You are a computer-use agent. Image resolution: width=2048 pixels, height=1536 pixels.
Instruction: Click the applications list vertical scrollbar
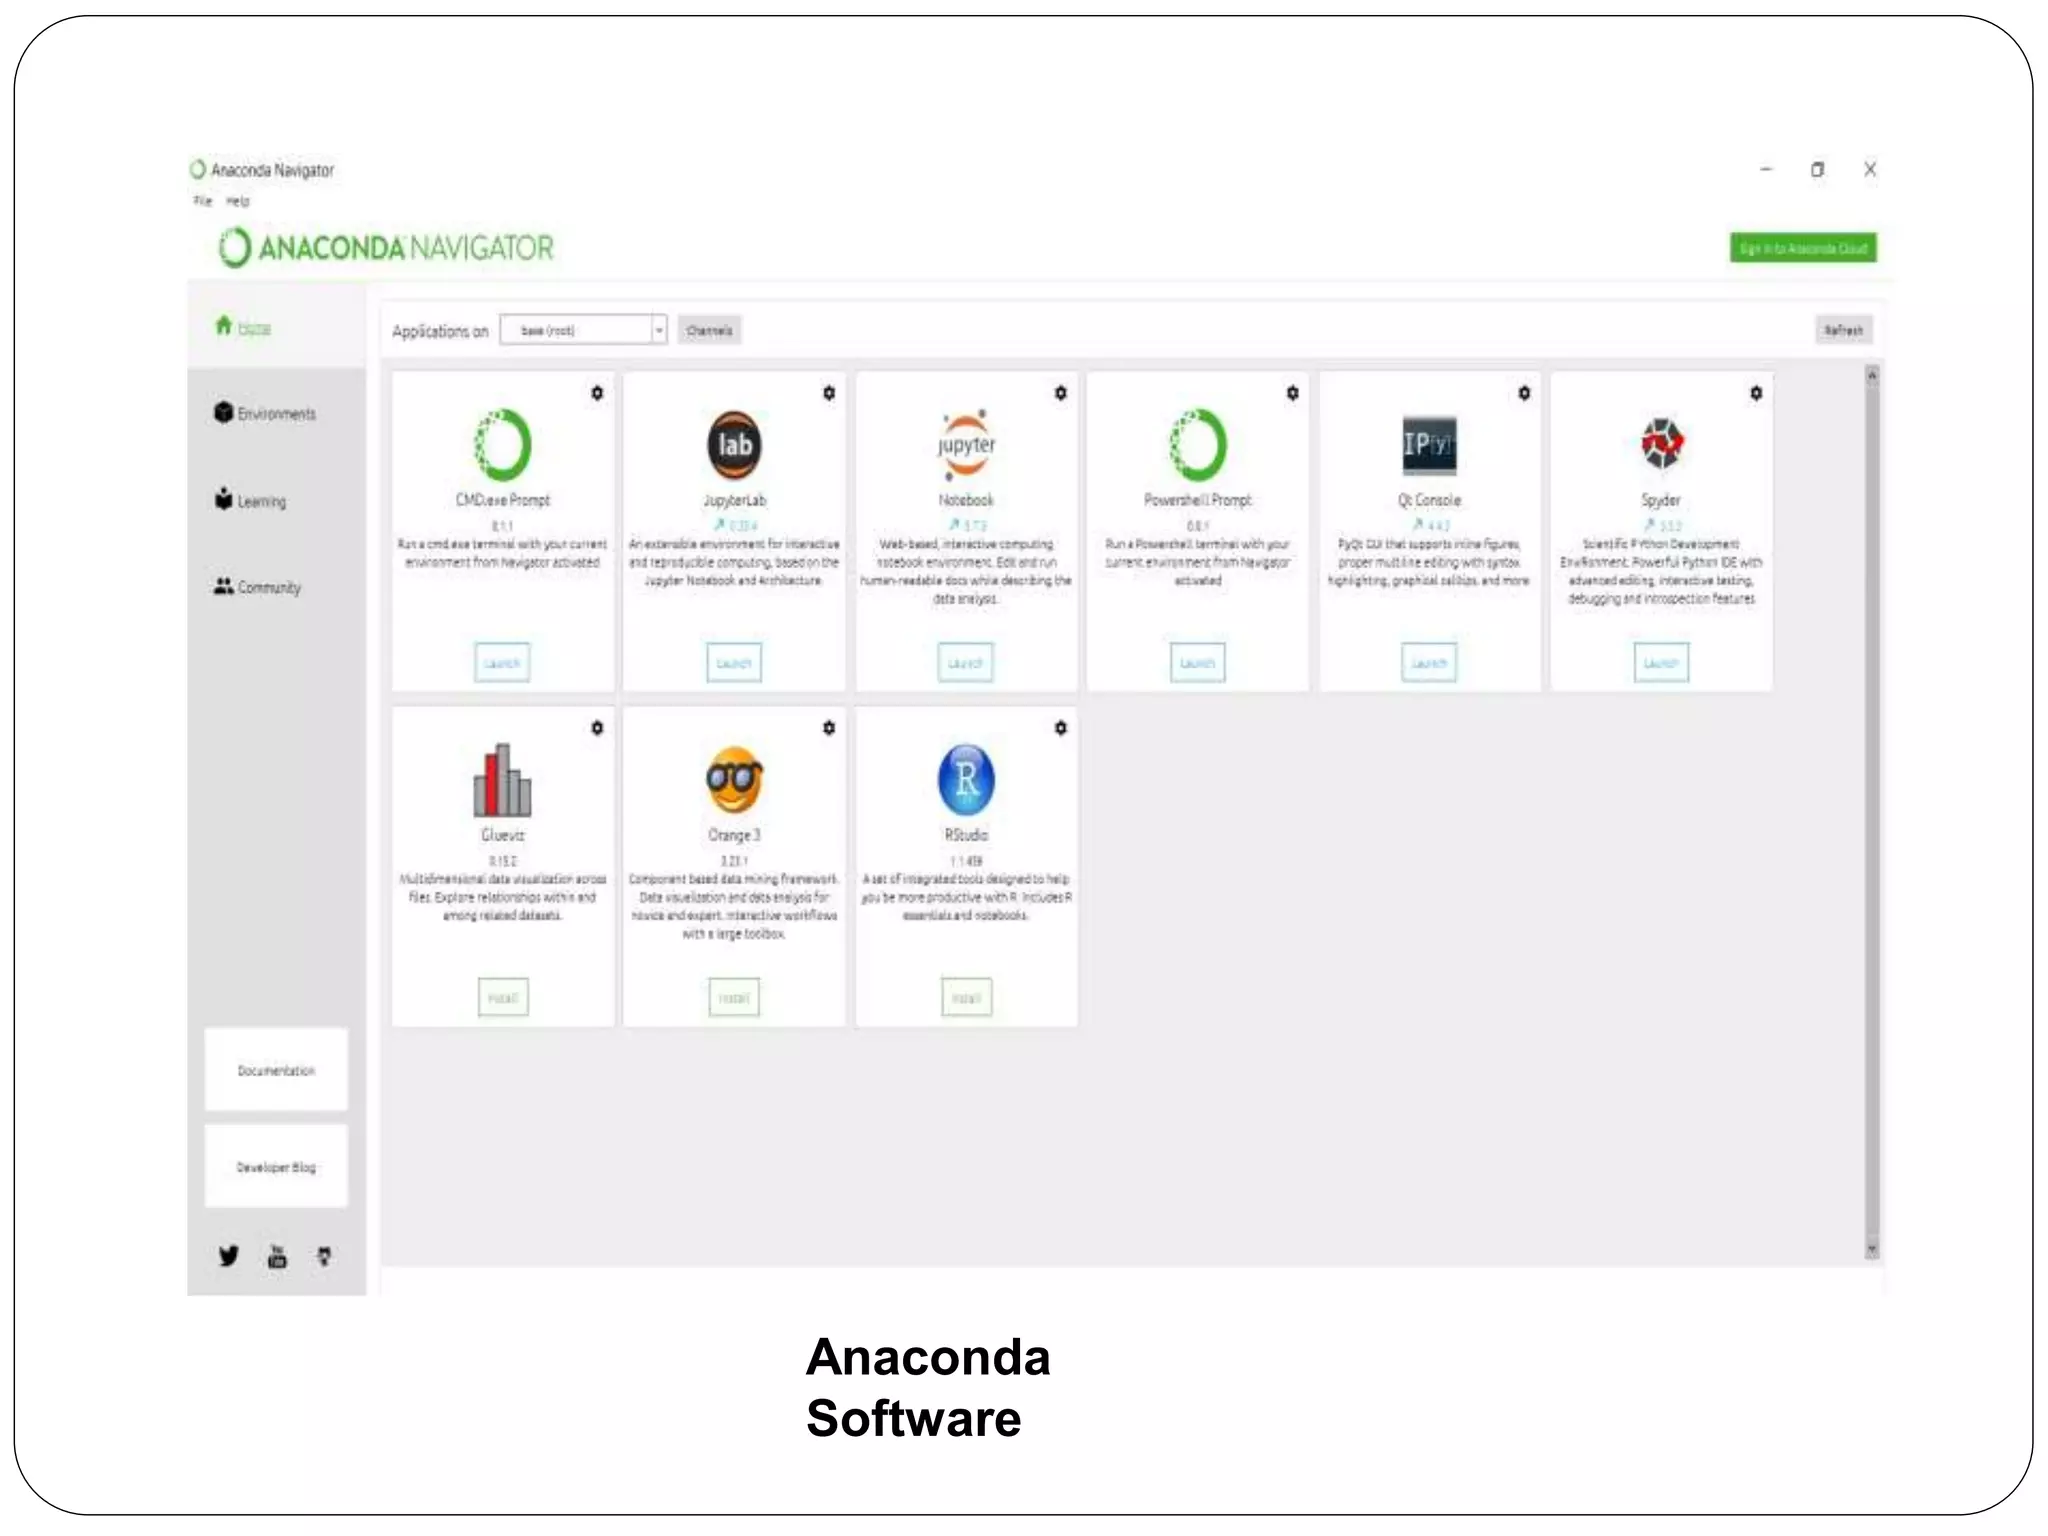(1872, 812)
